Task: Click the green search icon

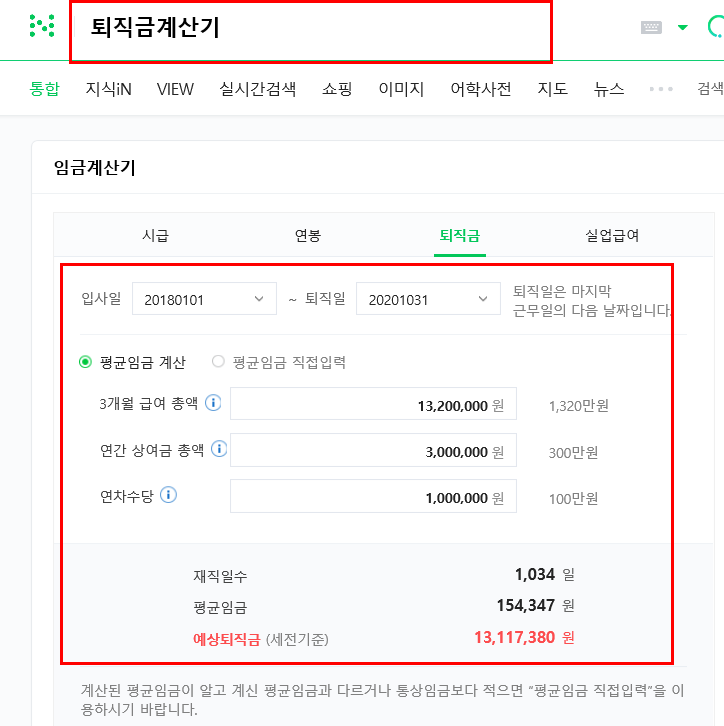Action: point(716,26)
